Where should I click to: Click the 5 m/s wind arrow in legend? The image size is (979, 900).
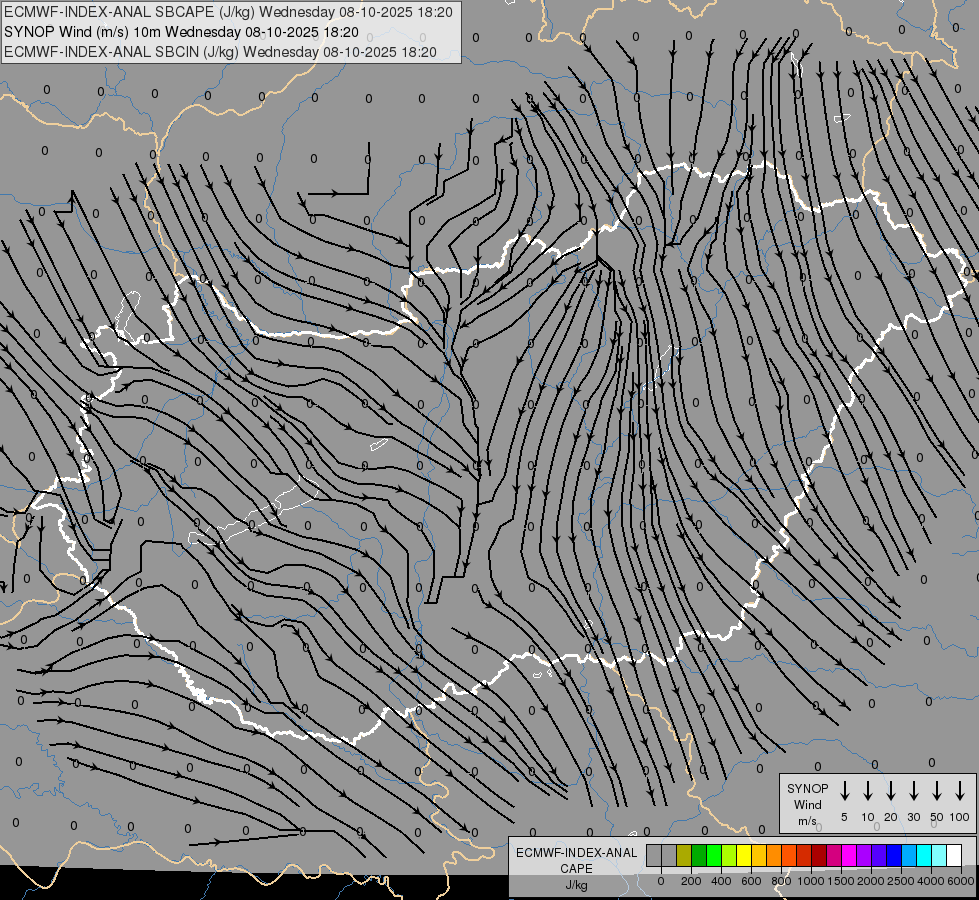pos(844,791)
